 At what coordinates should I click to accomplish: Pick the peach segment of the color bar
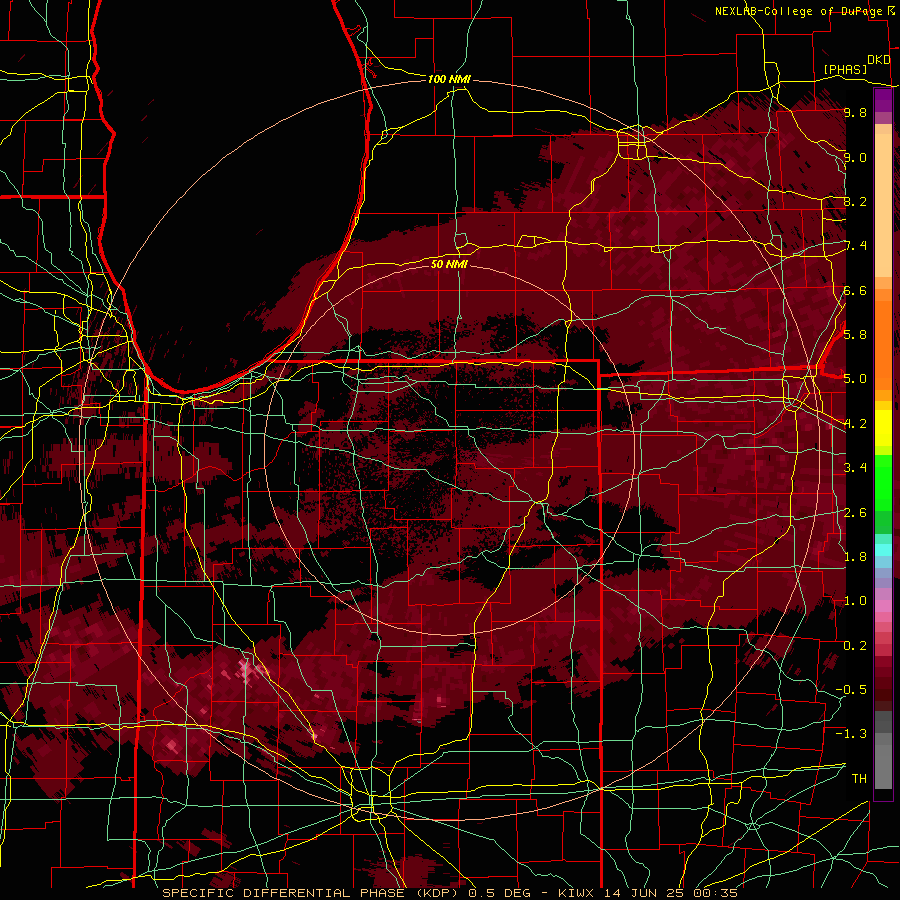883,205
